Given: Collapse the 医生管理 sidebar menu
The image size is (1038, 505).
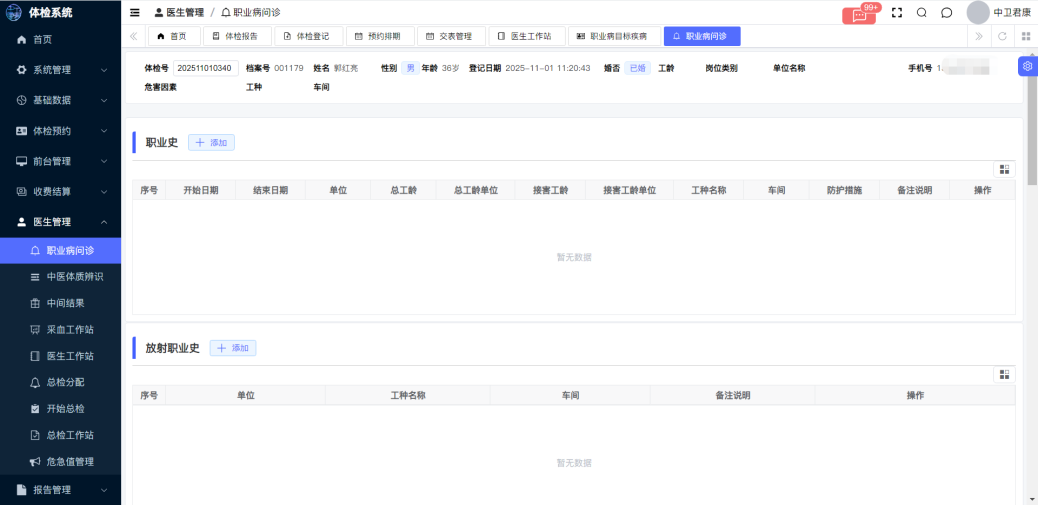Looking at the screenshot, I should 60,222.
